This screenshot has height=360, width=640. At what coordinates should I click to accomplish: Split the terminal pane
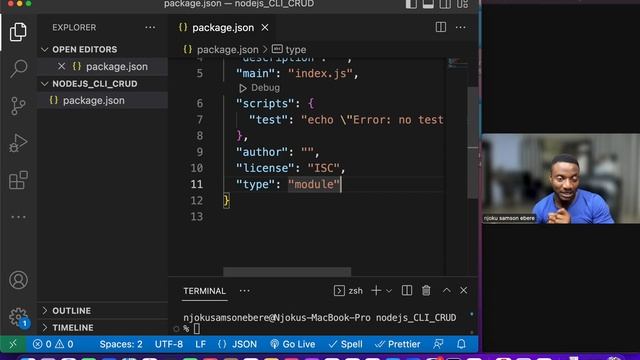pos(407,291)
